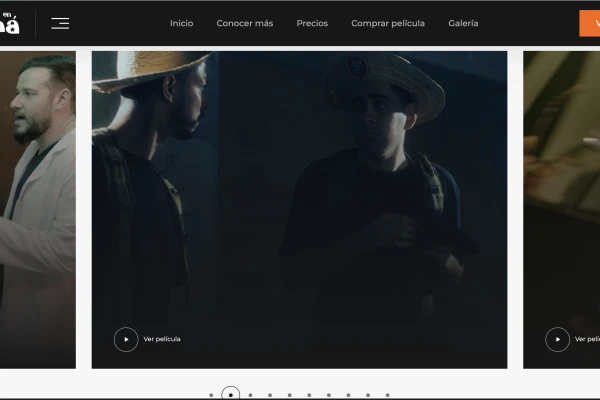The height and width of the screenshot is (400, 600).
Task: Jump to the eighth carousel dot
Action: coord(348,395)
